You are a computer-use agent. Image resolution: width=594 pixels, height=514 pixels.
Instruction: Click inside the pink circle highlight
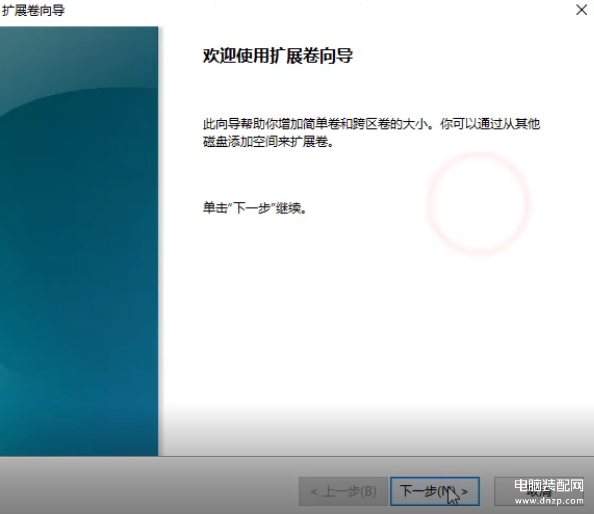(x=478, y=204)
